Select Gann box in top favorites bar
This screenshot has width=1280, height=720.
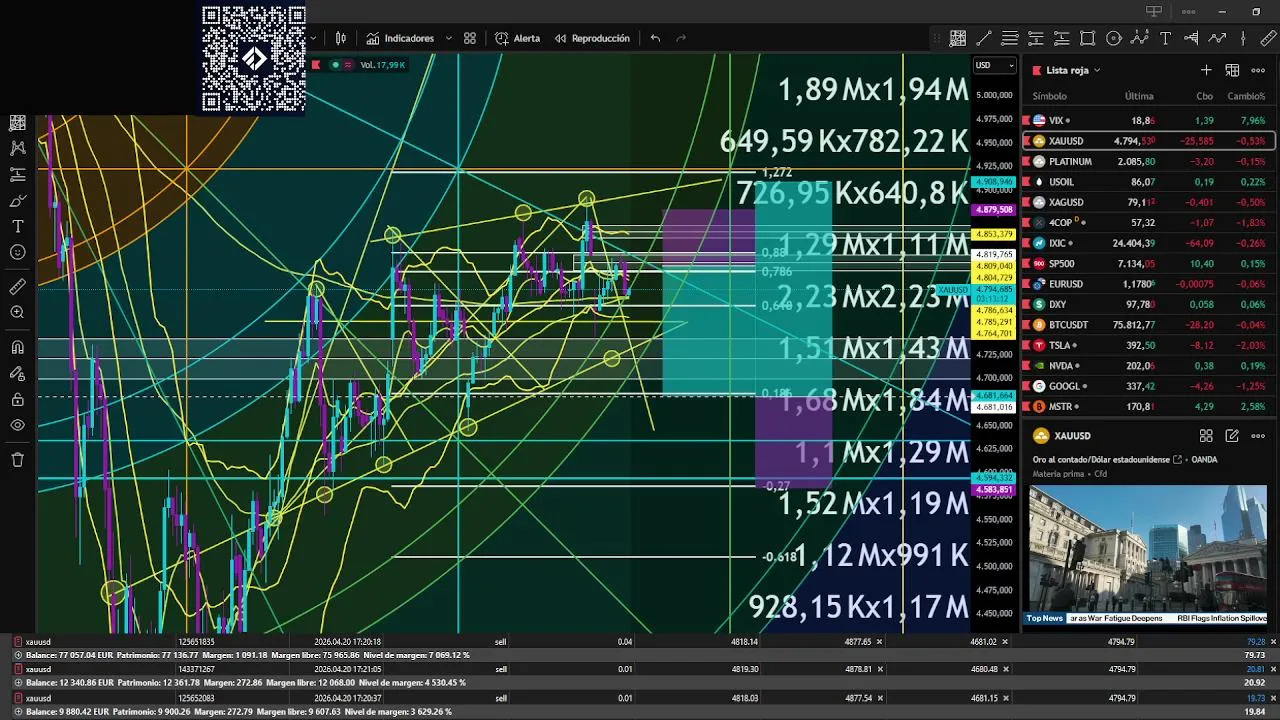958,38
